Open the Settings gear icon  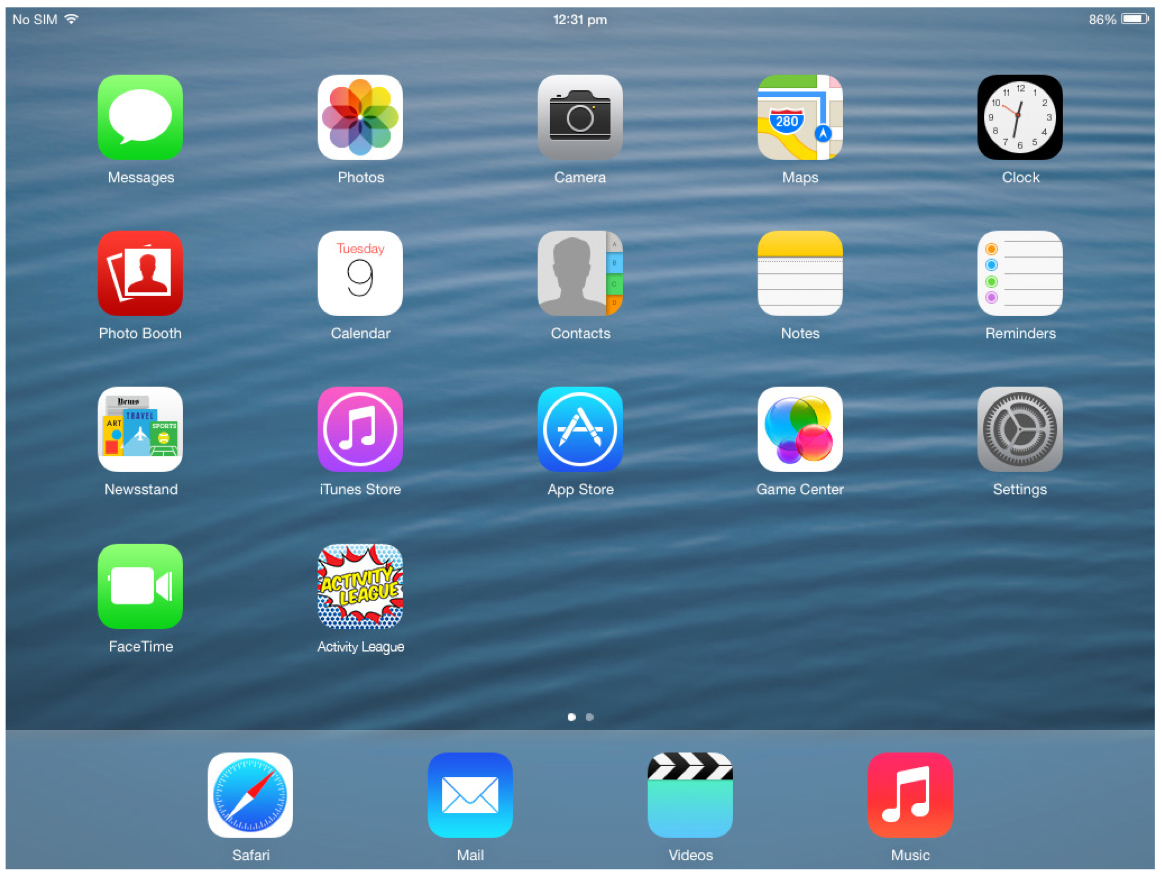tap(1020, 430)
